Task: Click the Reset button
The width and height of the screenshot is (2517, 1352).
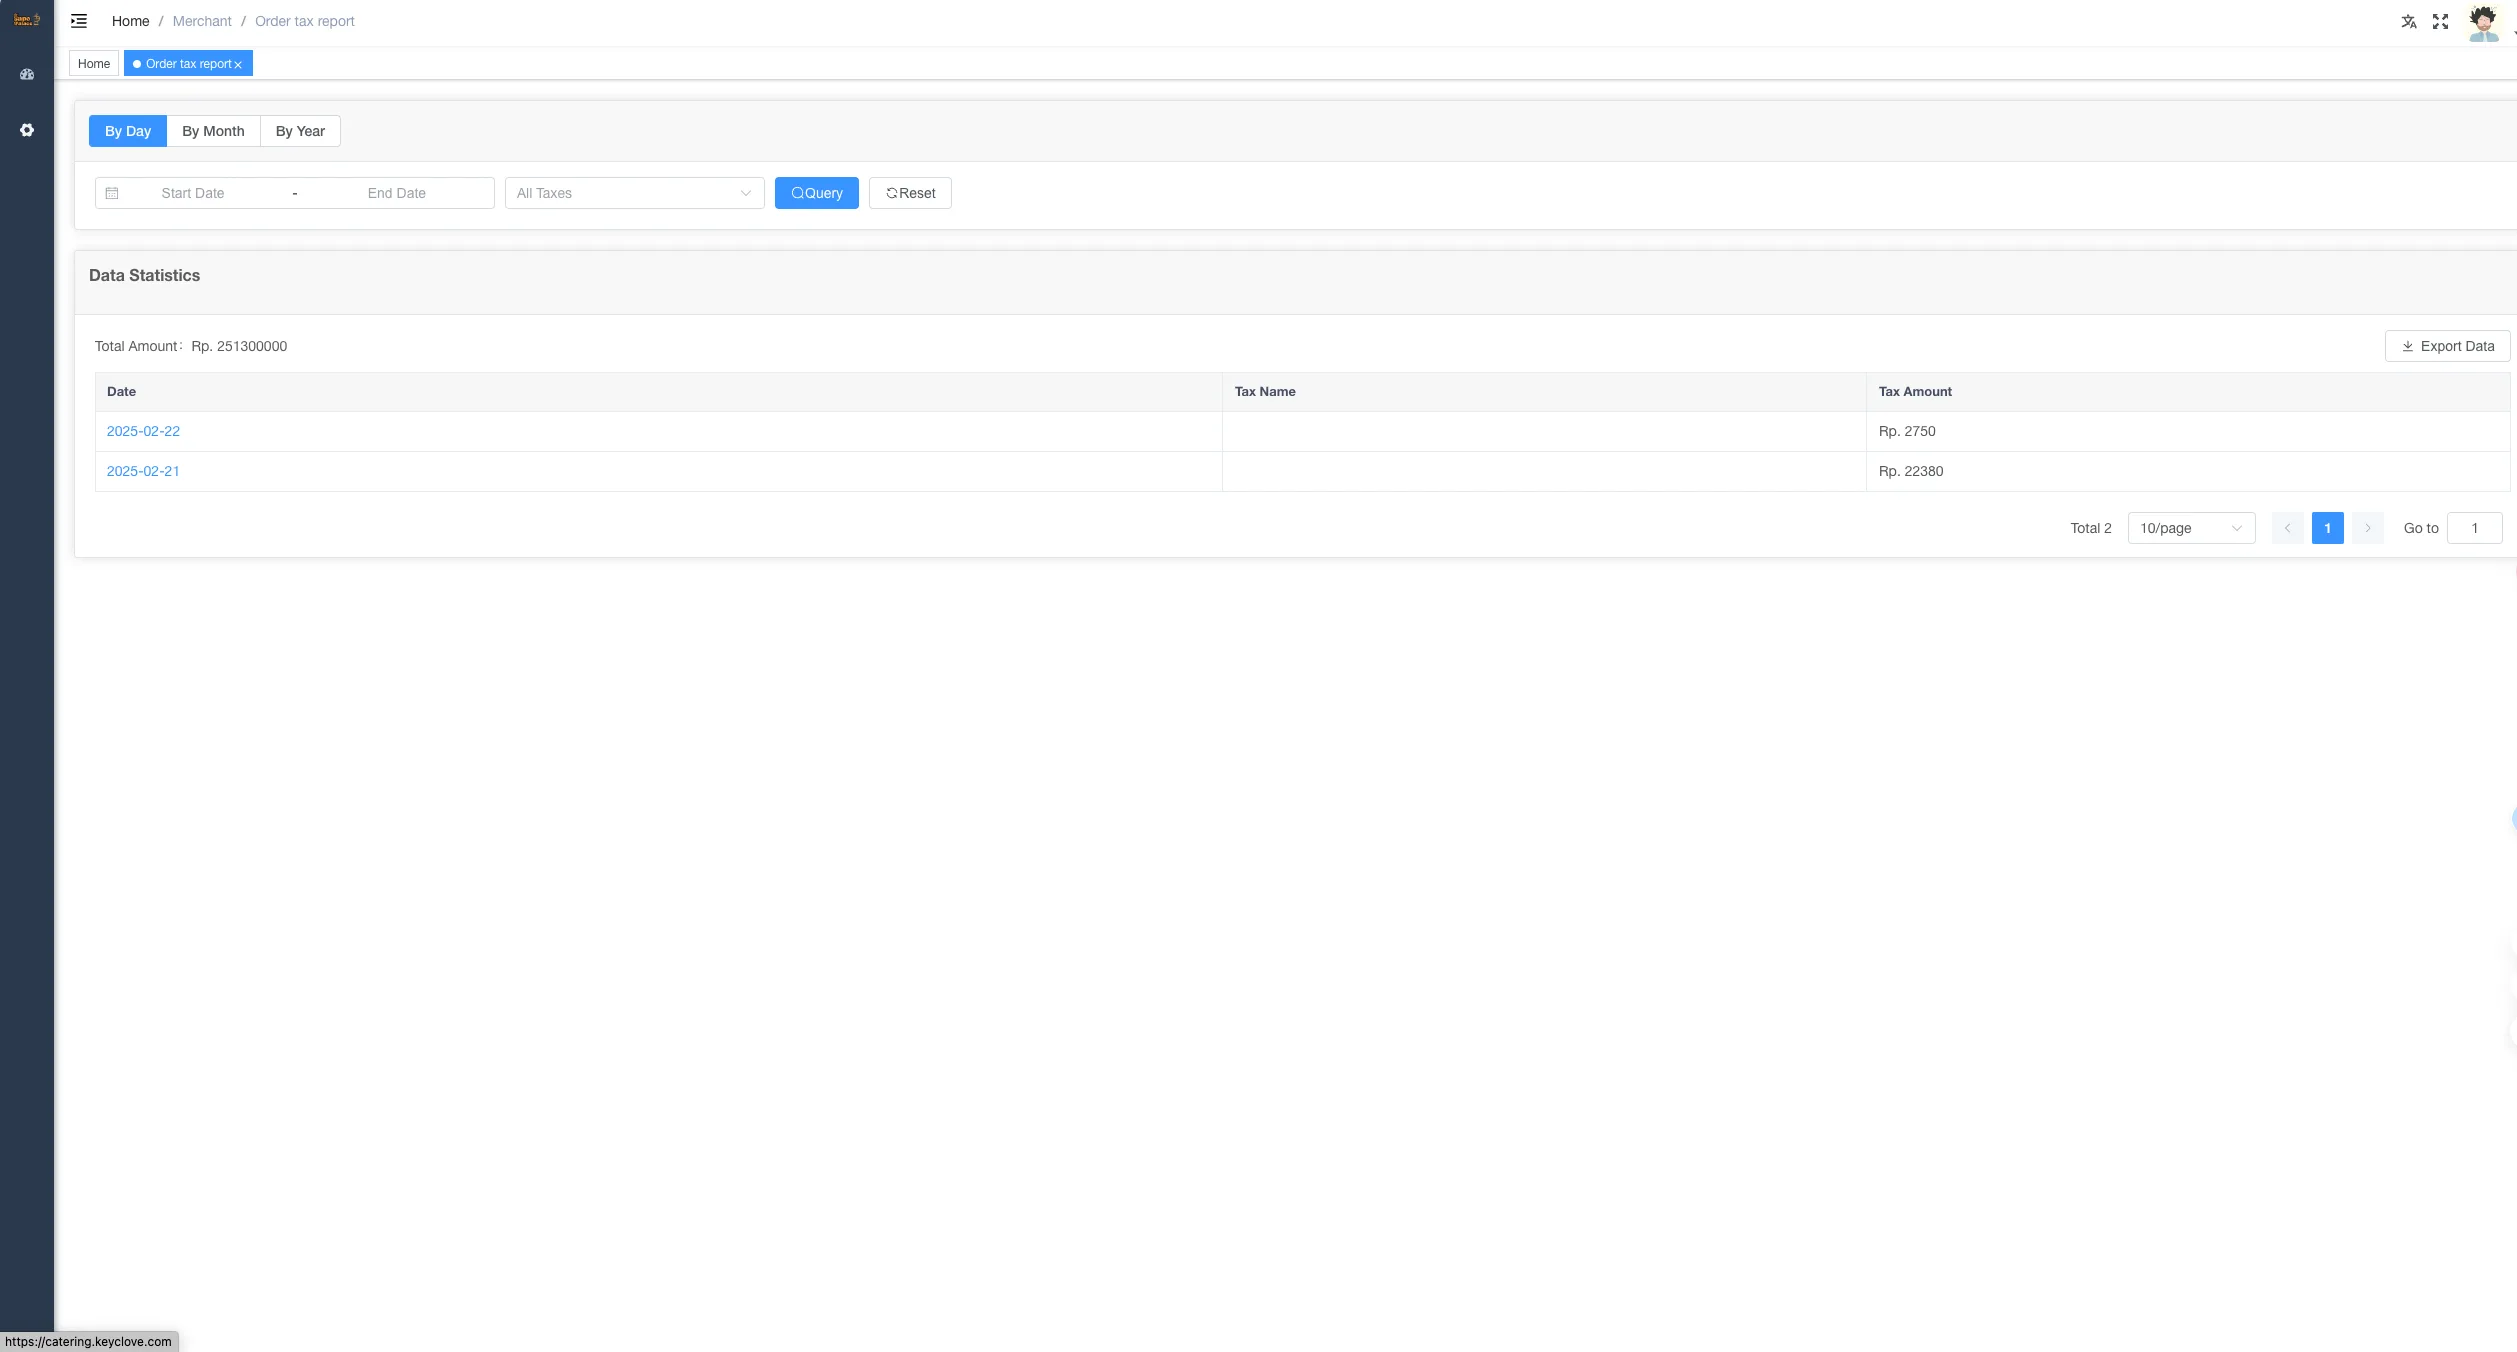Action: (910, 193)
